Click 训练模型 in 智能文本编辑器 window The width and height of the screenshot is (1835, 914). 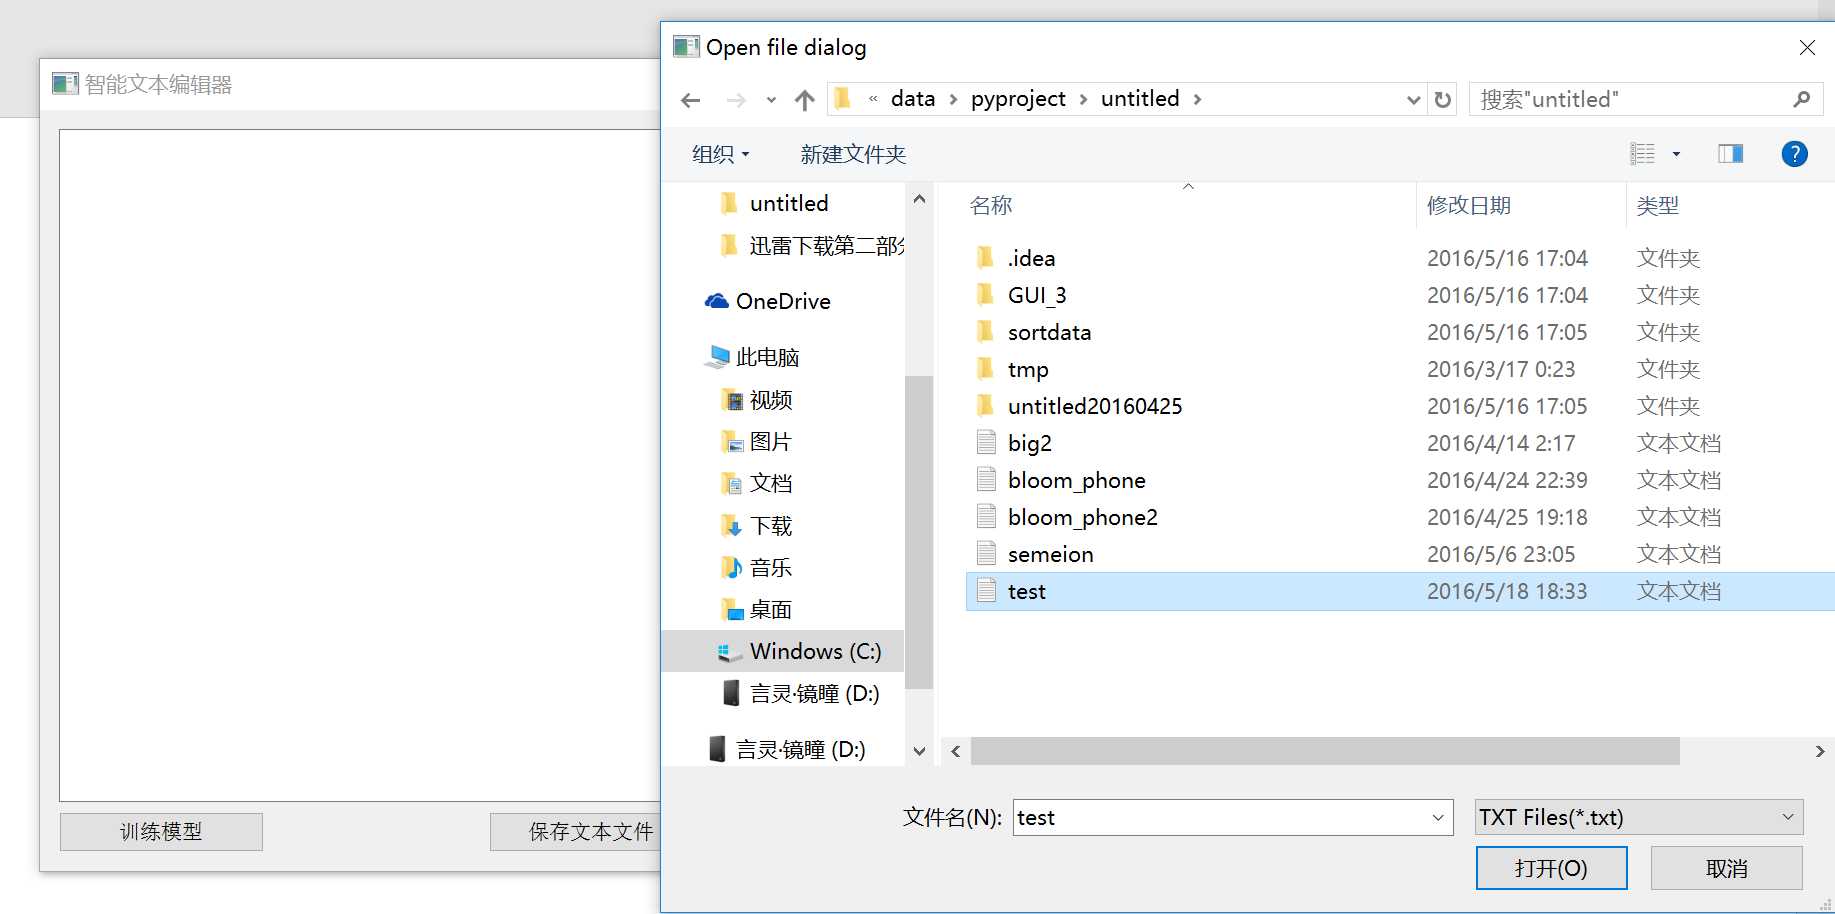[161, 832]
